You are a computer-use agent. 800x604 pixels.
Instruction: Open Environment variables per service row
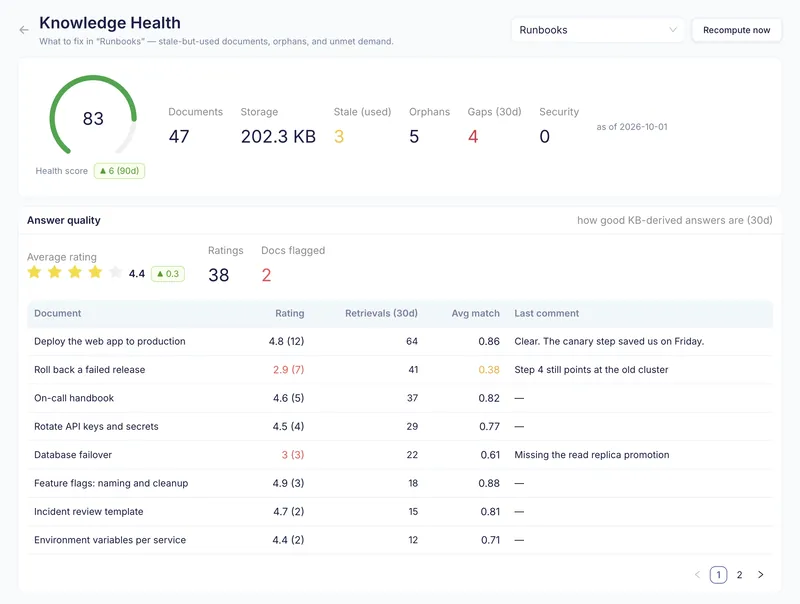400,540
